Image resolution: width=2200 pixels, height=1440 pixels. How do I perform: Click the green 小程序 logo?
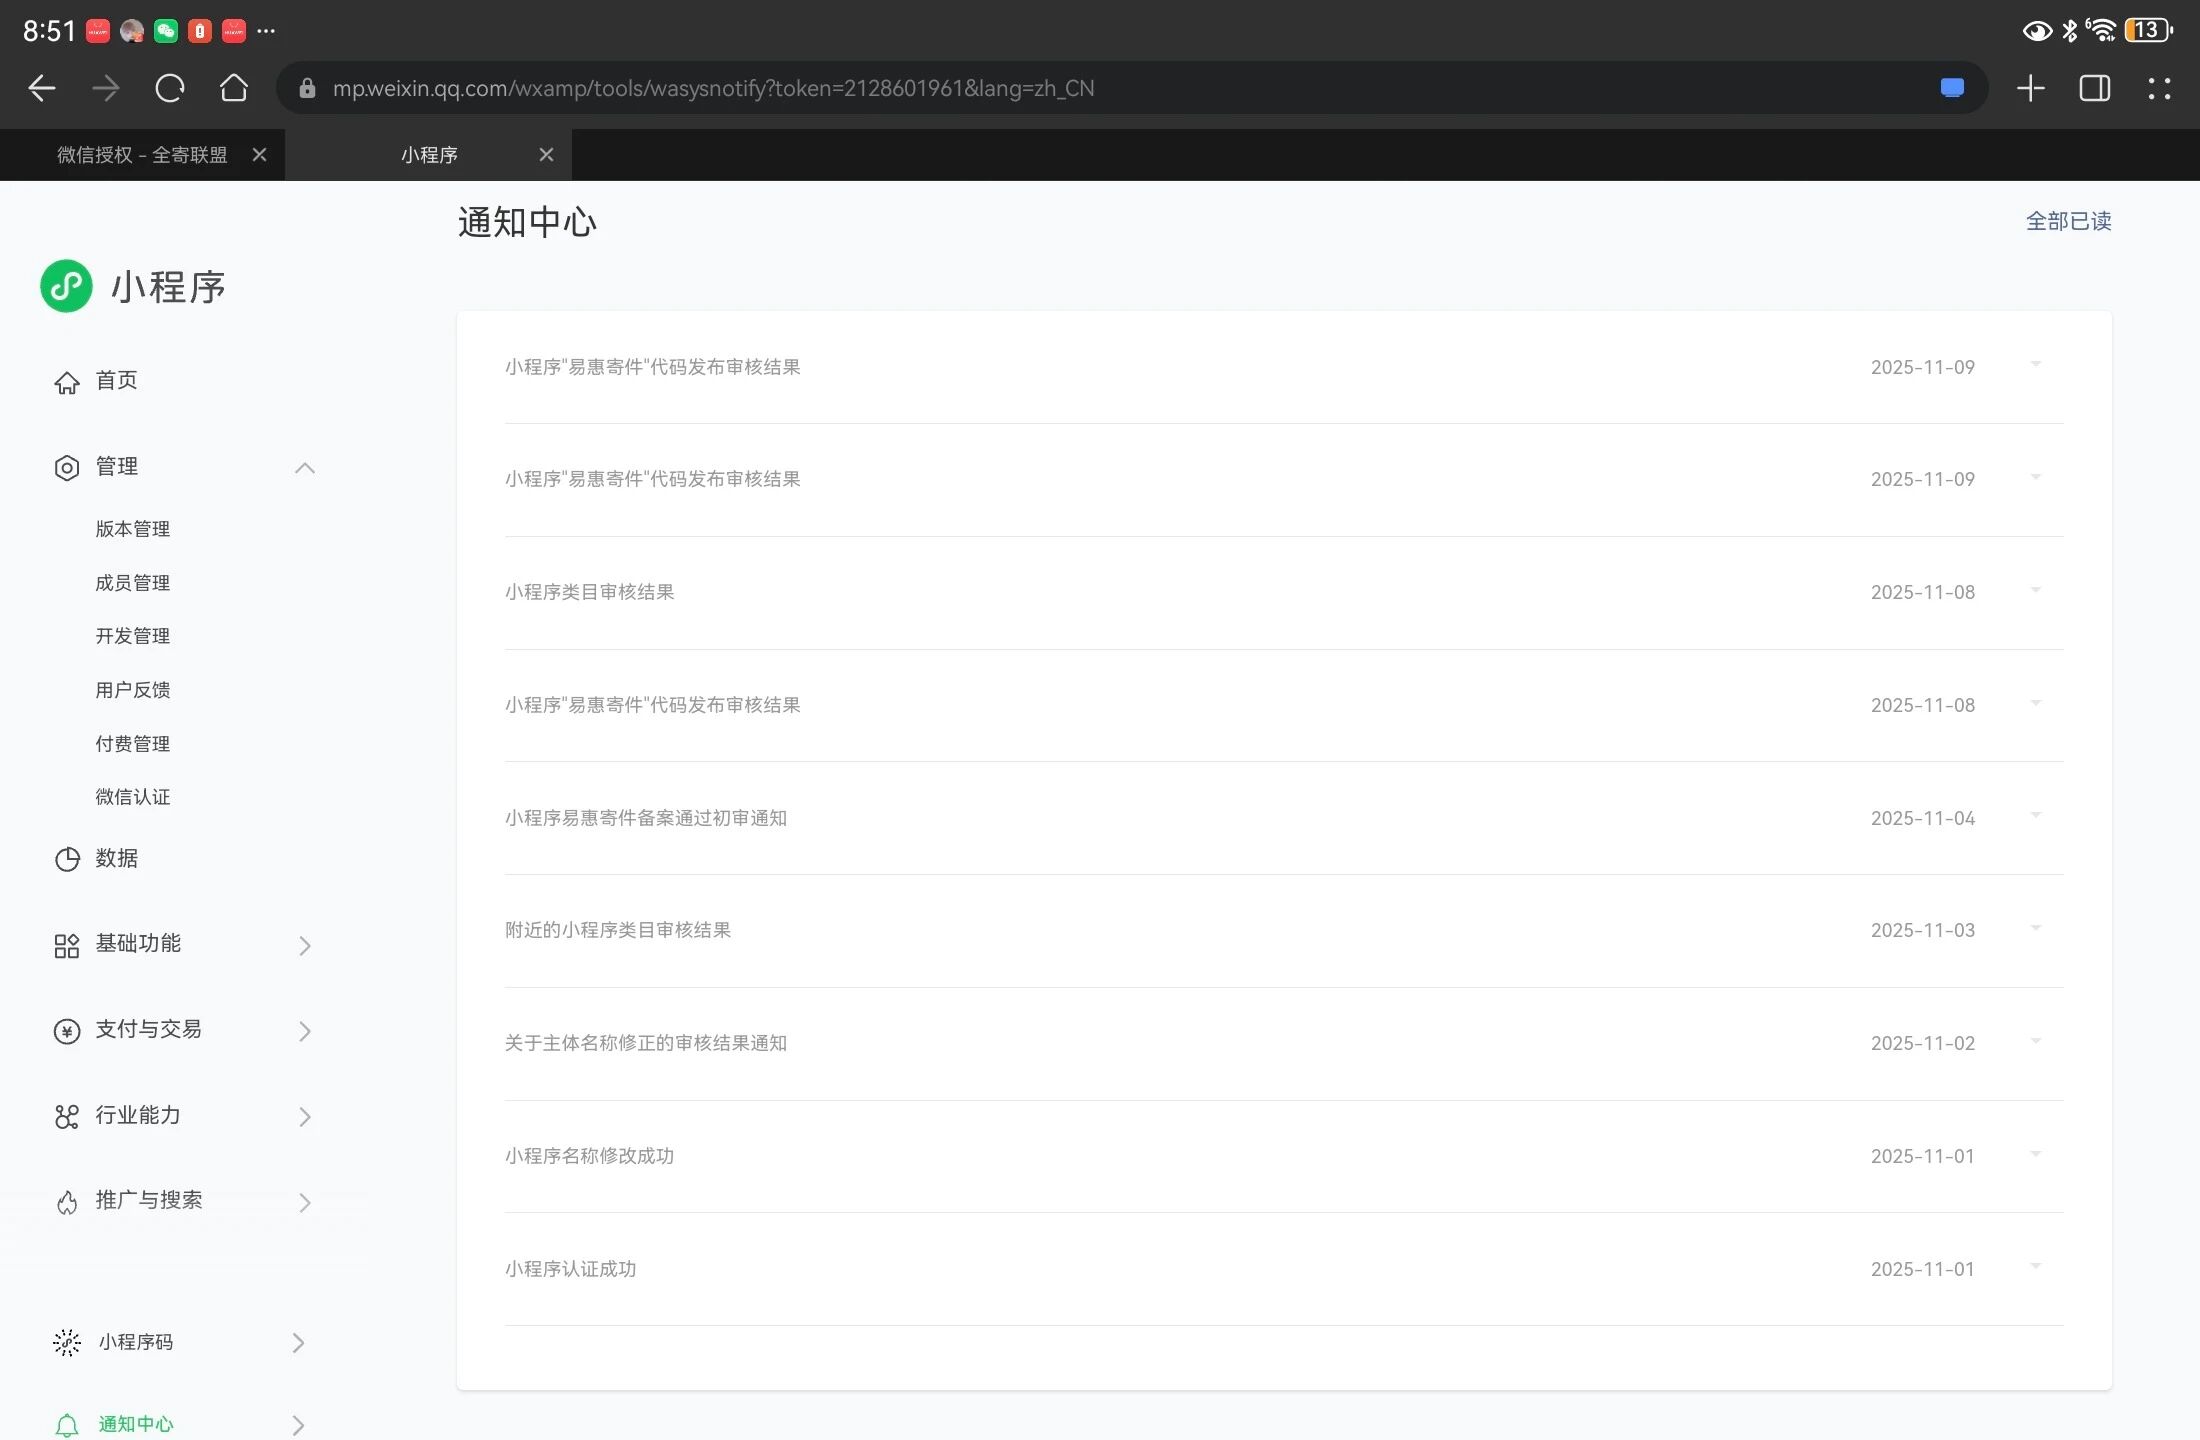click(x=66, y=287)
